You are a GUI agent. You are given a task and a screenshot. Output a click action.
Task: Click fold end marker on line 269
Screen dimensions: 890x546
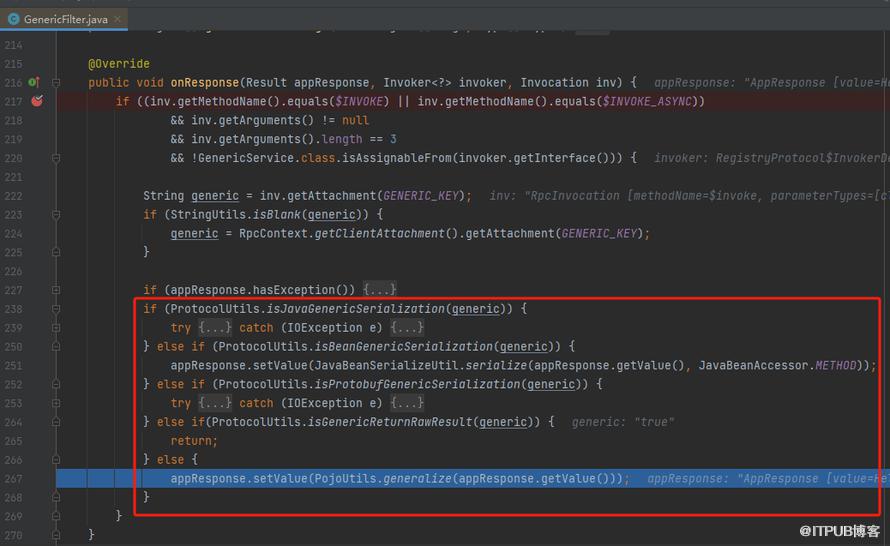pos(56,516)
